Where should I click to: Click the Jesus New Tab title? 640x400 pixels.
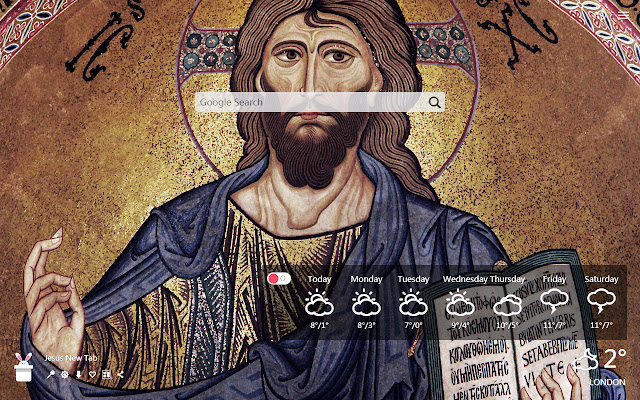click(71, 358)
